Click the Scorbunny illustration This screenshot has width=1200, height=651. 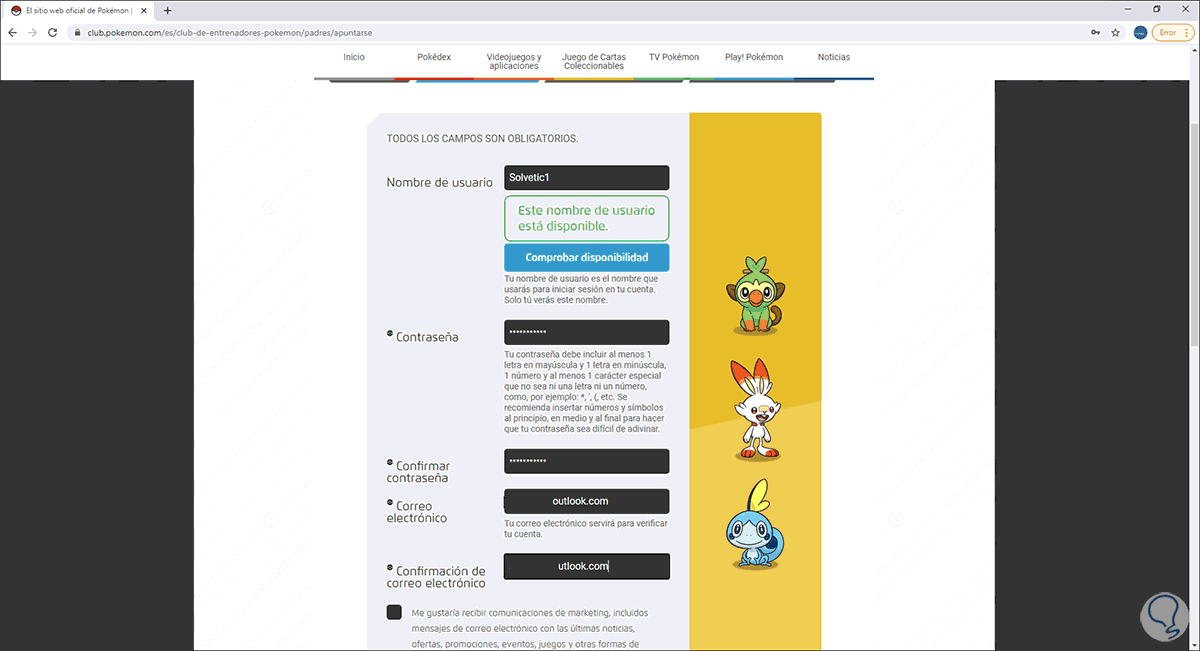[755, 408]
